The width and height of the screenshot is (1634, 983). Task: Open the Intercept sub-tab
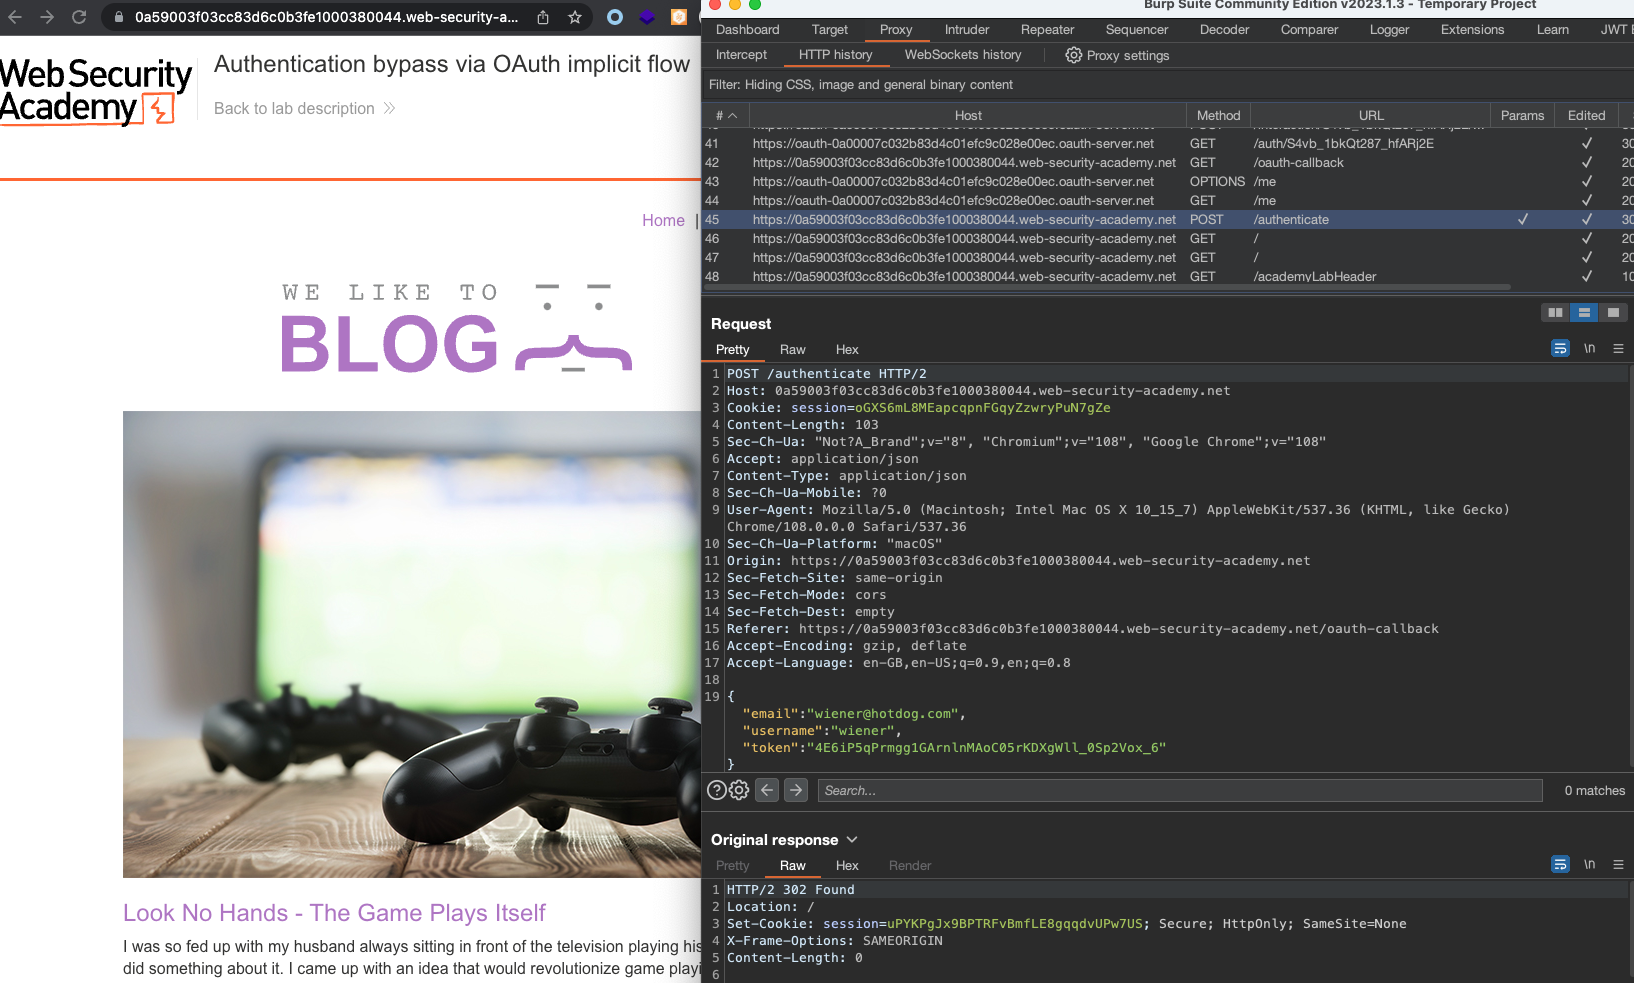click(741, 55)
